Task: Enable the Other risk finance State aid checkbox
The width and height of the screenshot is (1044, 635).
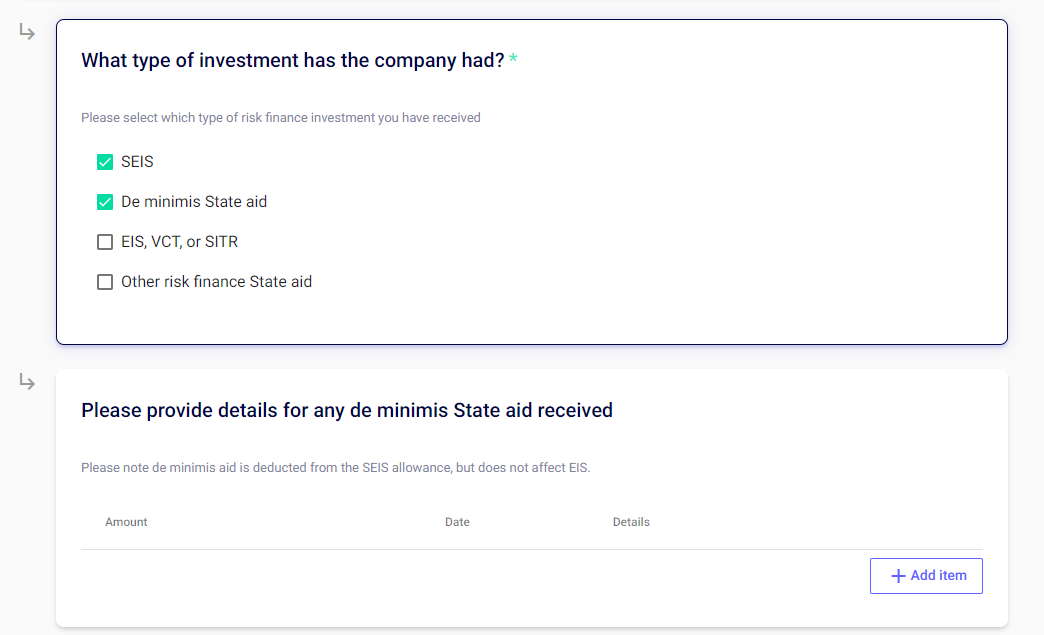Action: pyautogui.click(x=105, y=282)
